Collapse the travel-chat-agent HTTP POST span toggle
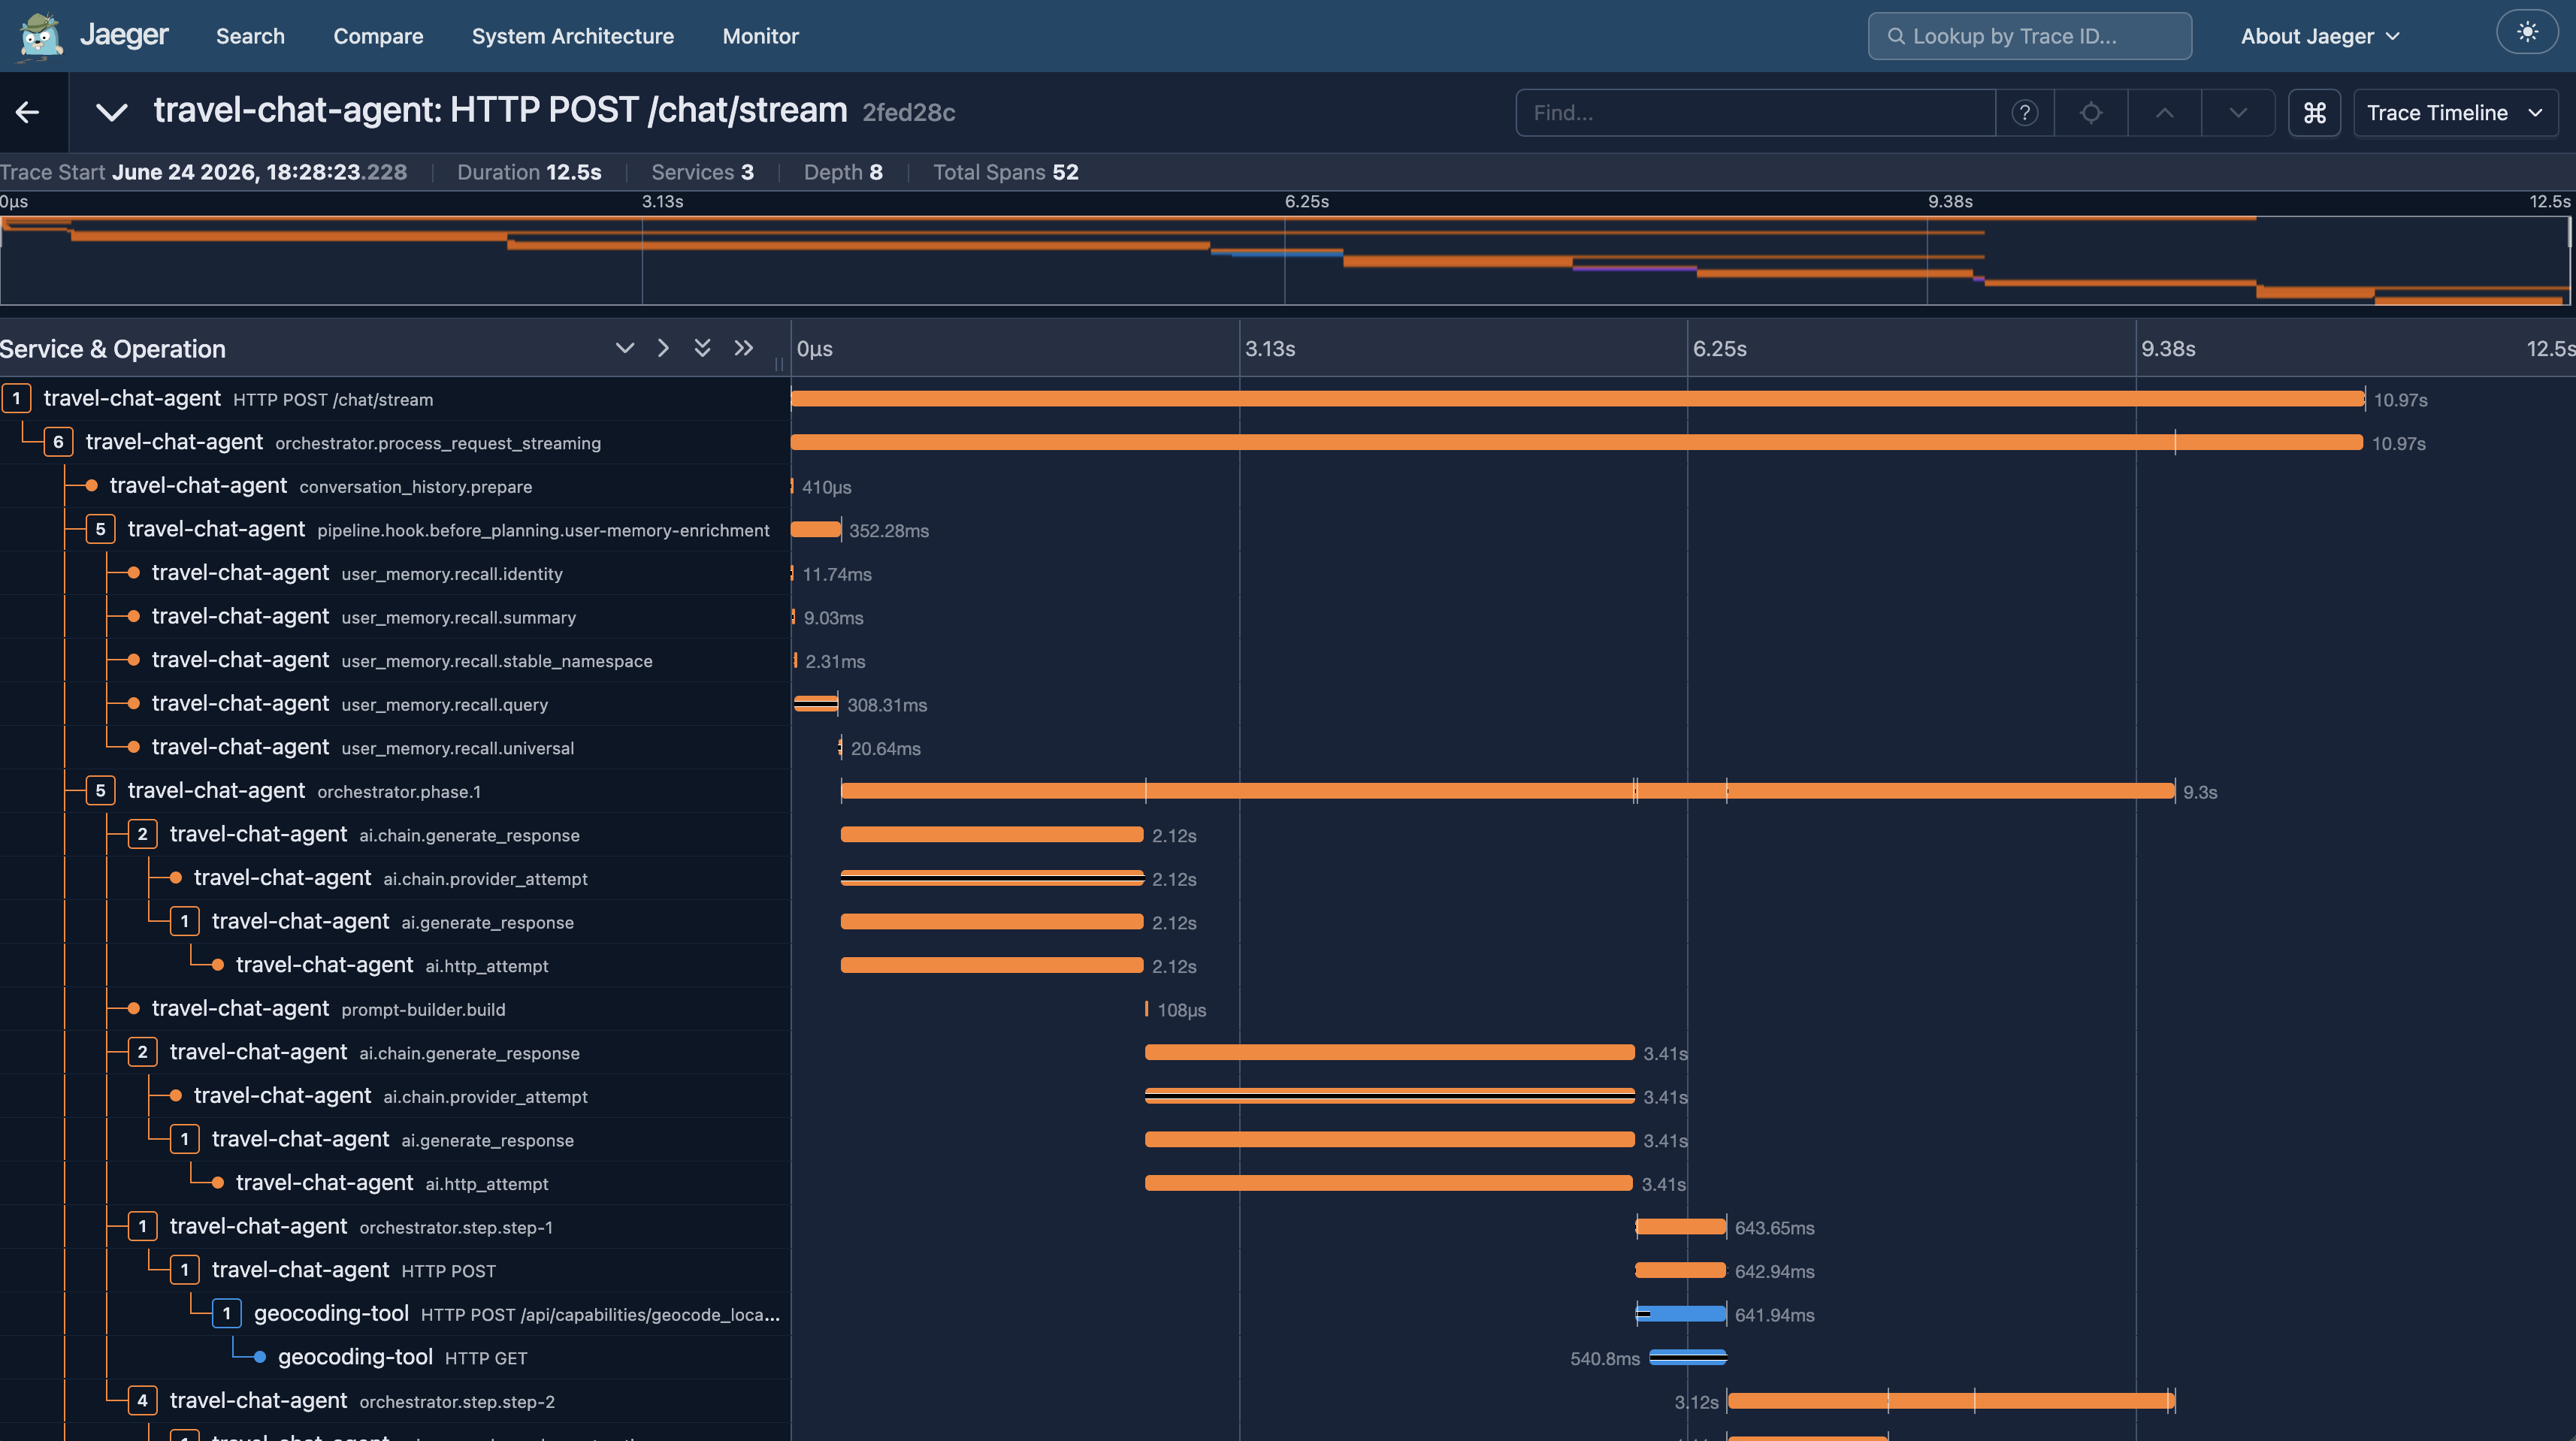Viewport: 2576px width, 1441px height. pos(184,1270)
